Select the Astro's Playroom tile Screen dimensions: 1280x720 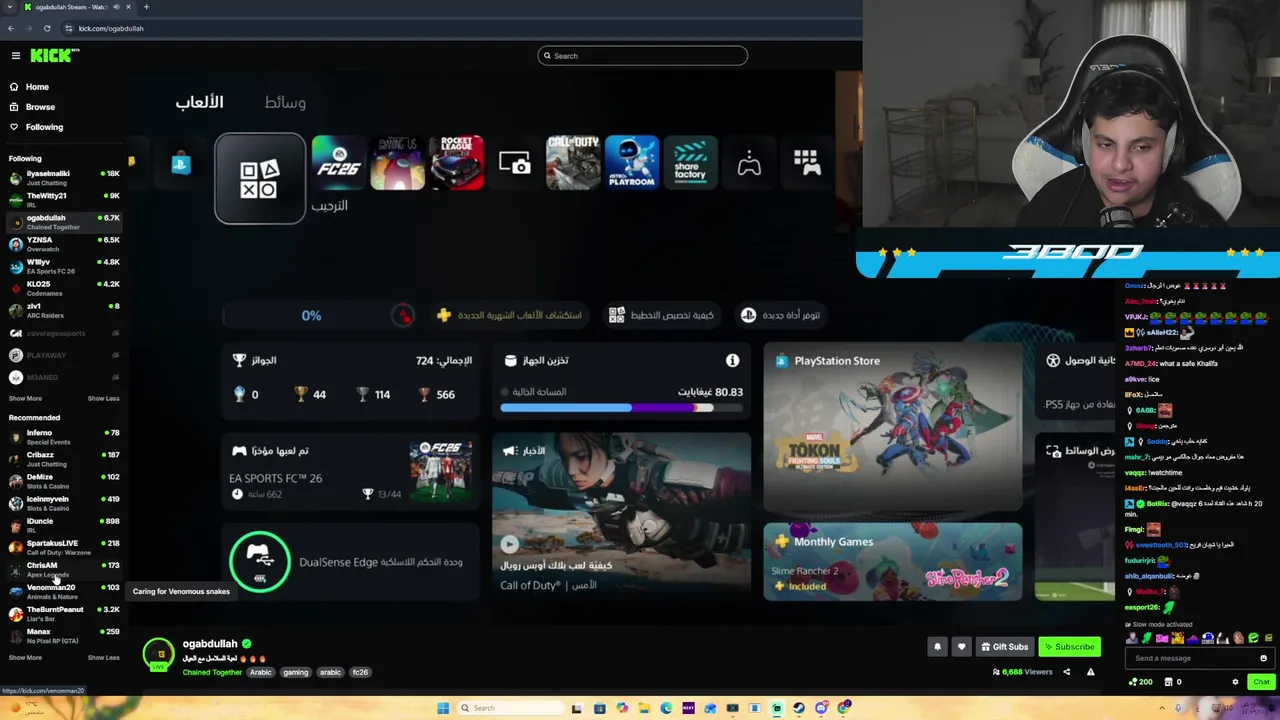pos(632,162)
